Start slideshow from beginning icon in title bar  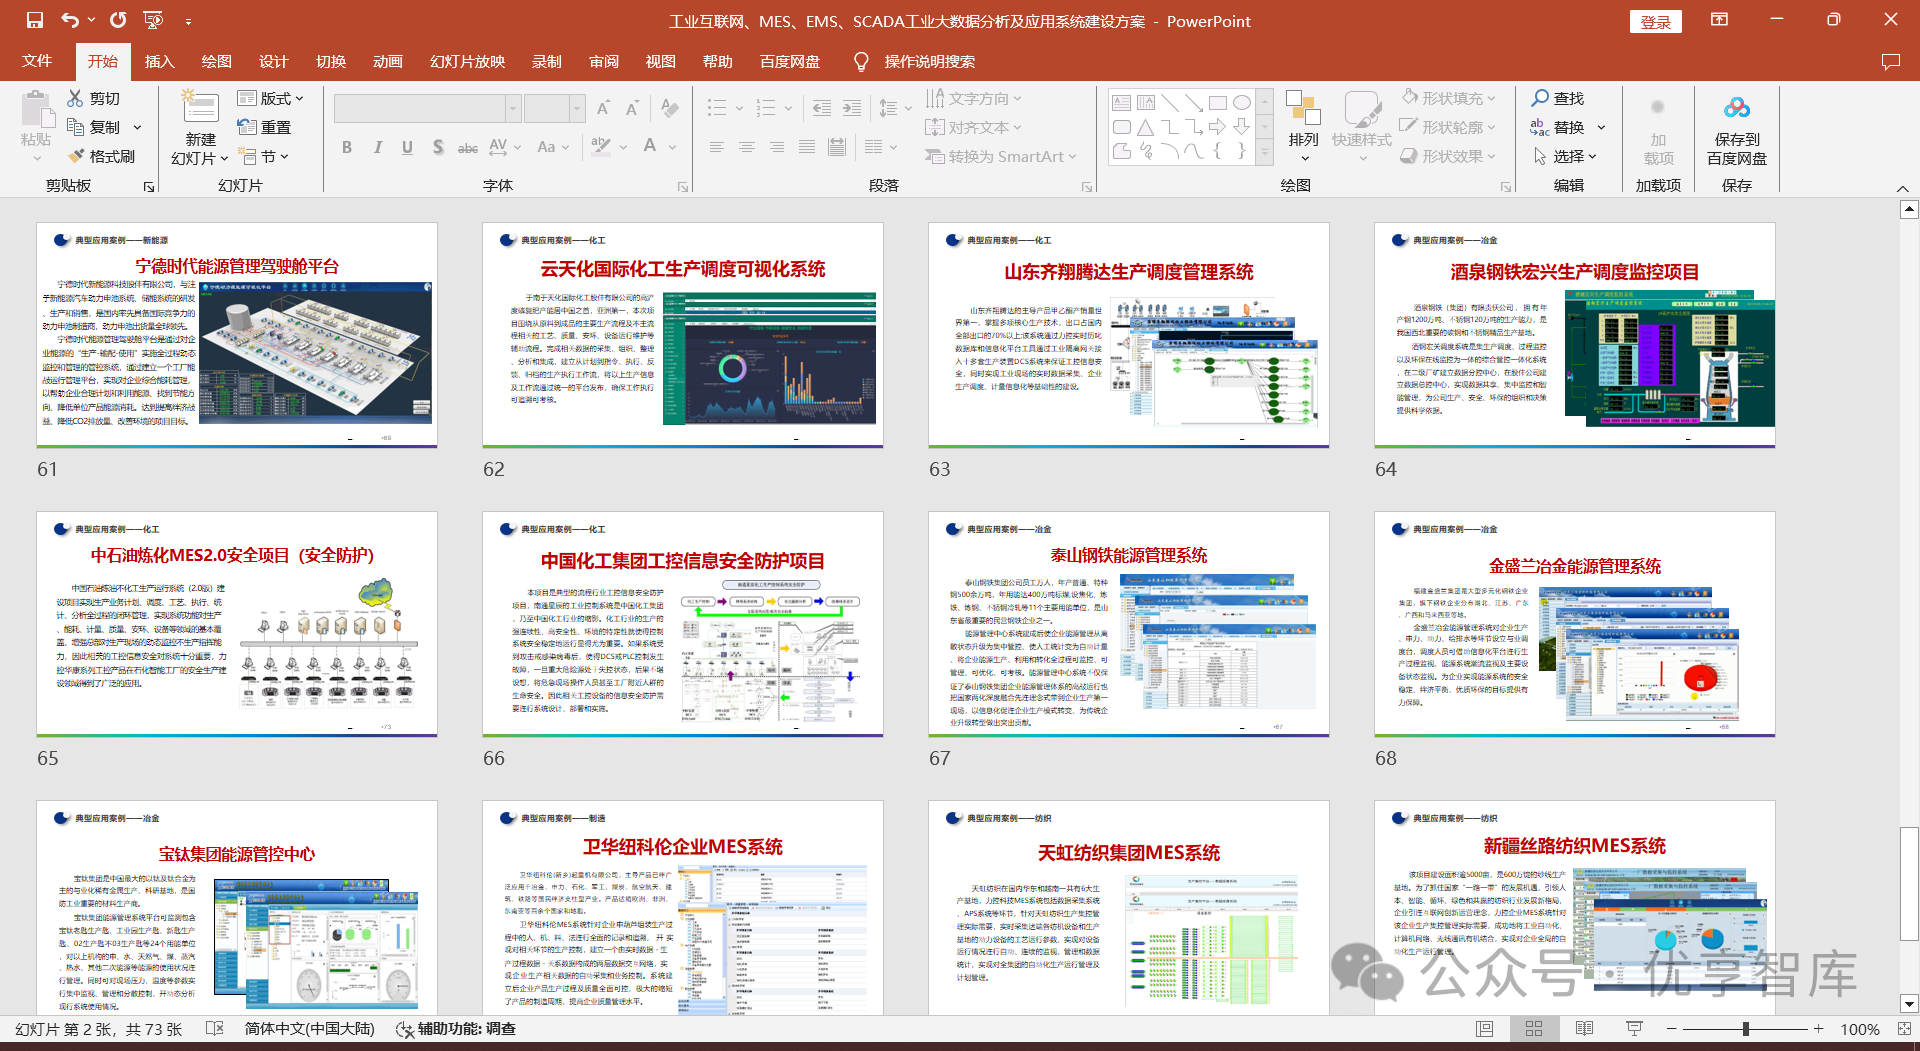[153, 20]
